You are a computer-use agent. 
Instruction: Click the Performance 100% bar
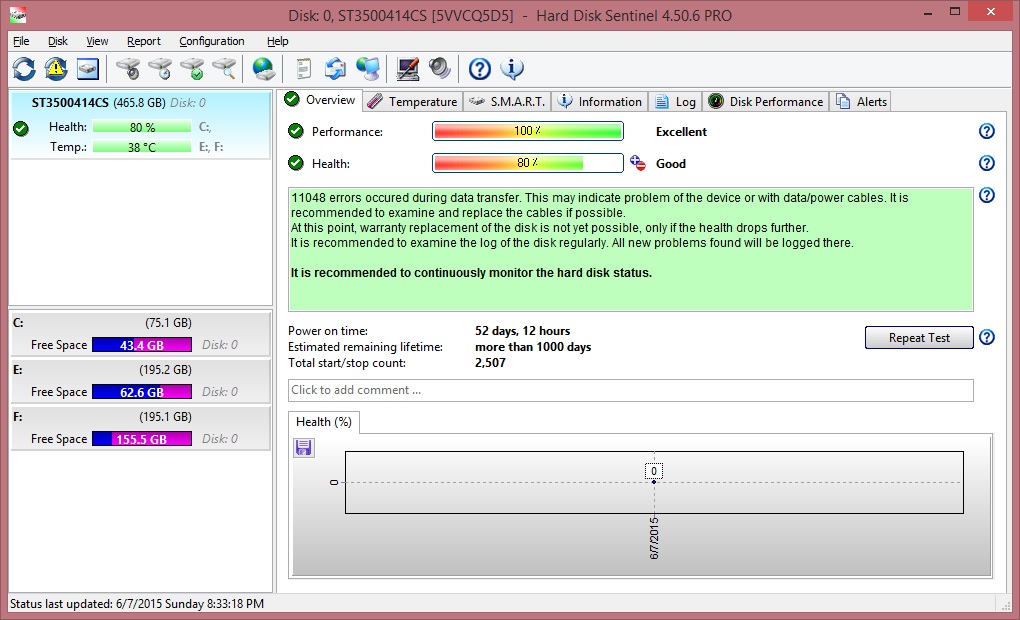(x=528, y=131)
